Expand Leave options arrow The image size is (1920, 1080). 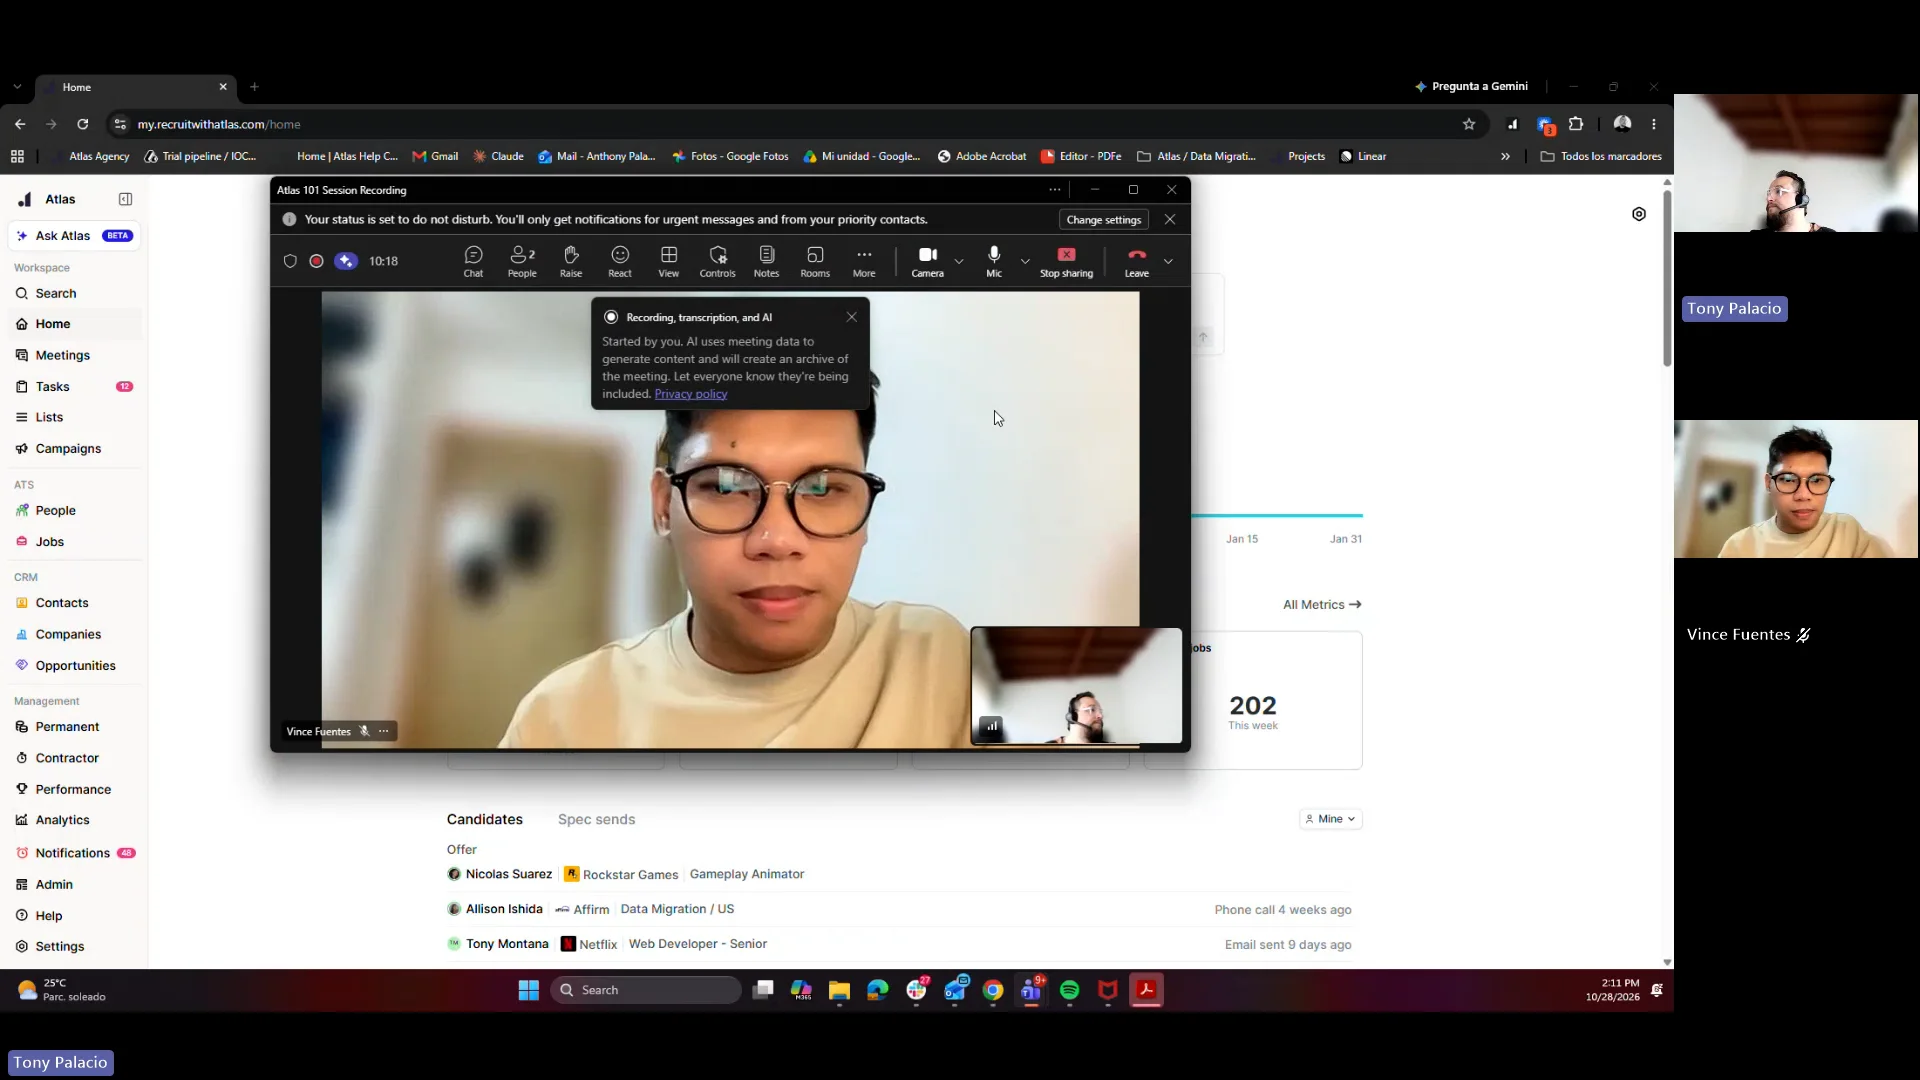pyautogui.click(x=1168, y=261)
